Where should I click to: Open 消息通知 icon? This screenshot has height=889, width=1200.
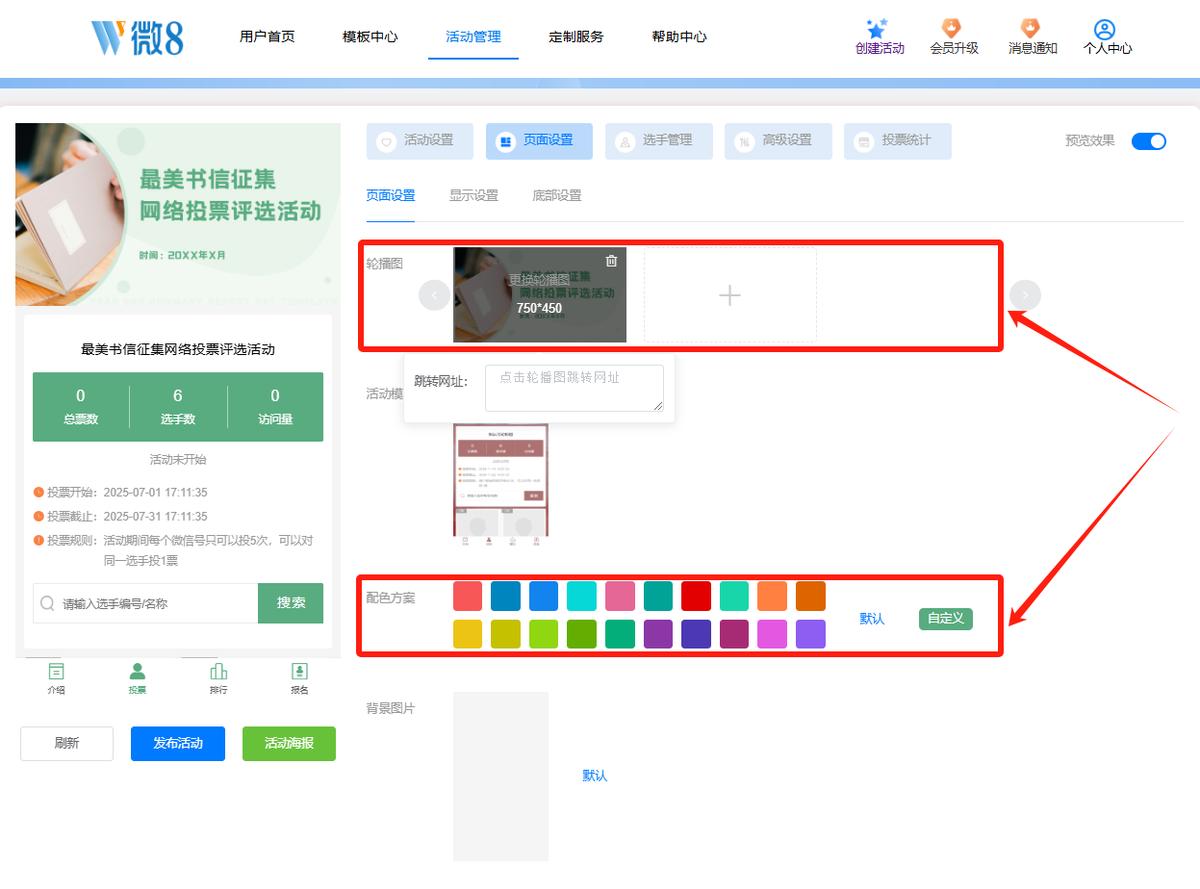(1029, 29)
